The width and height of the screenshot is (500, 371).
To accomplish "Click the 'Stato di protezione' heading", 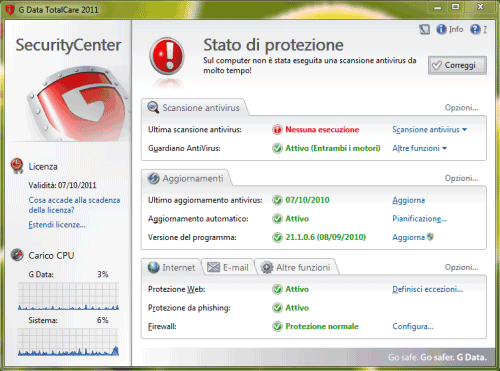I will pos(273,45).
